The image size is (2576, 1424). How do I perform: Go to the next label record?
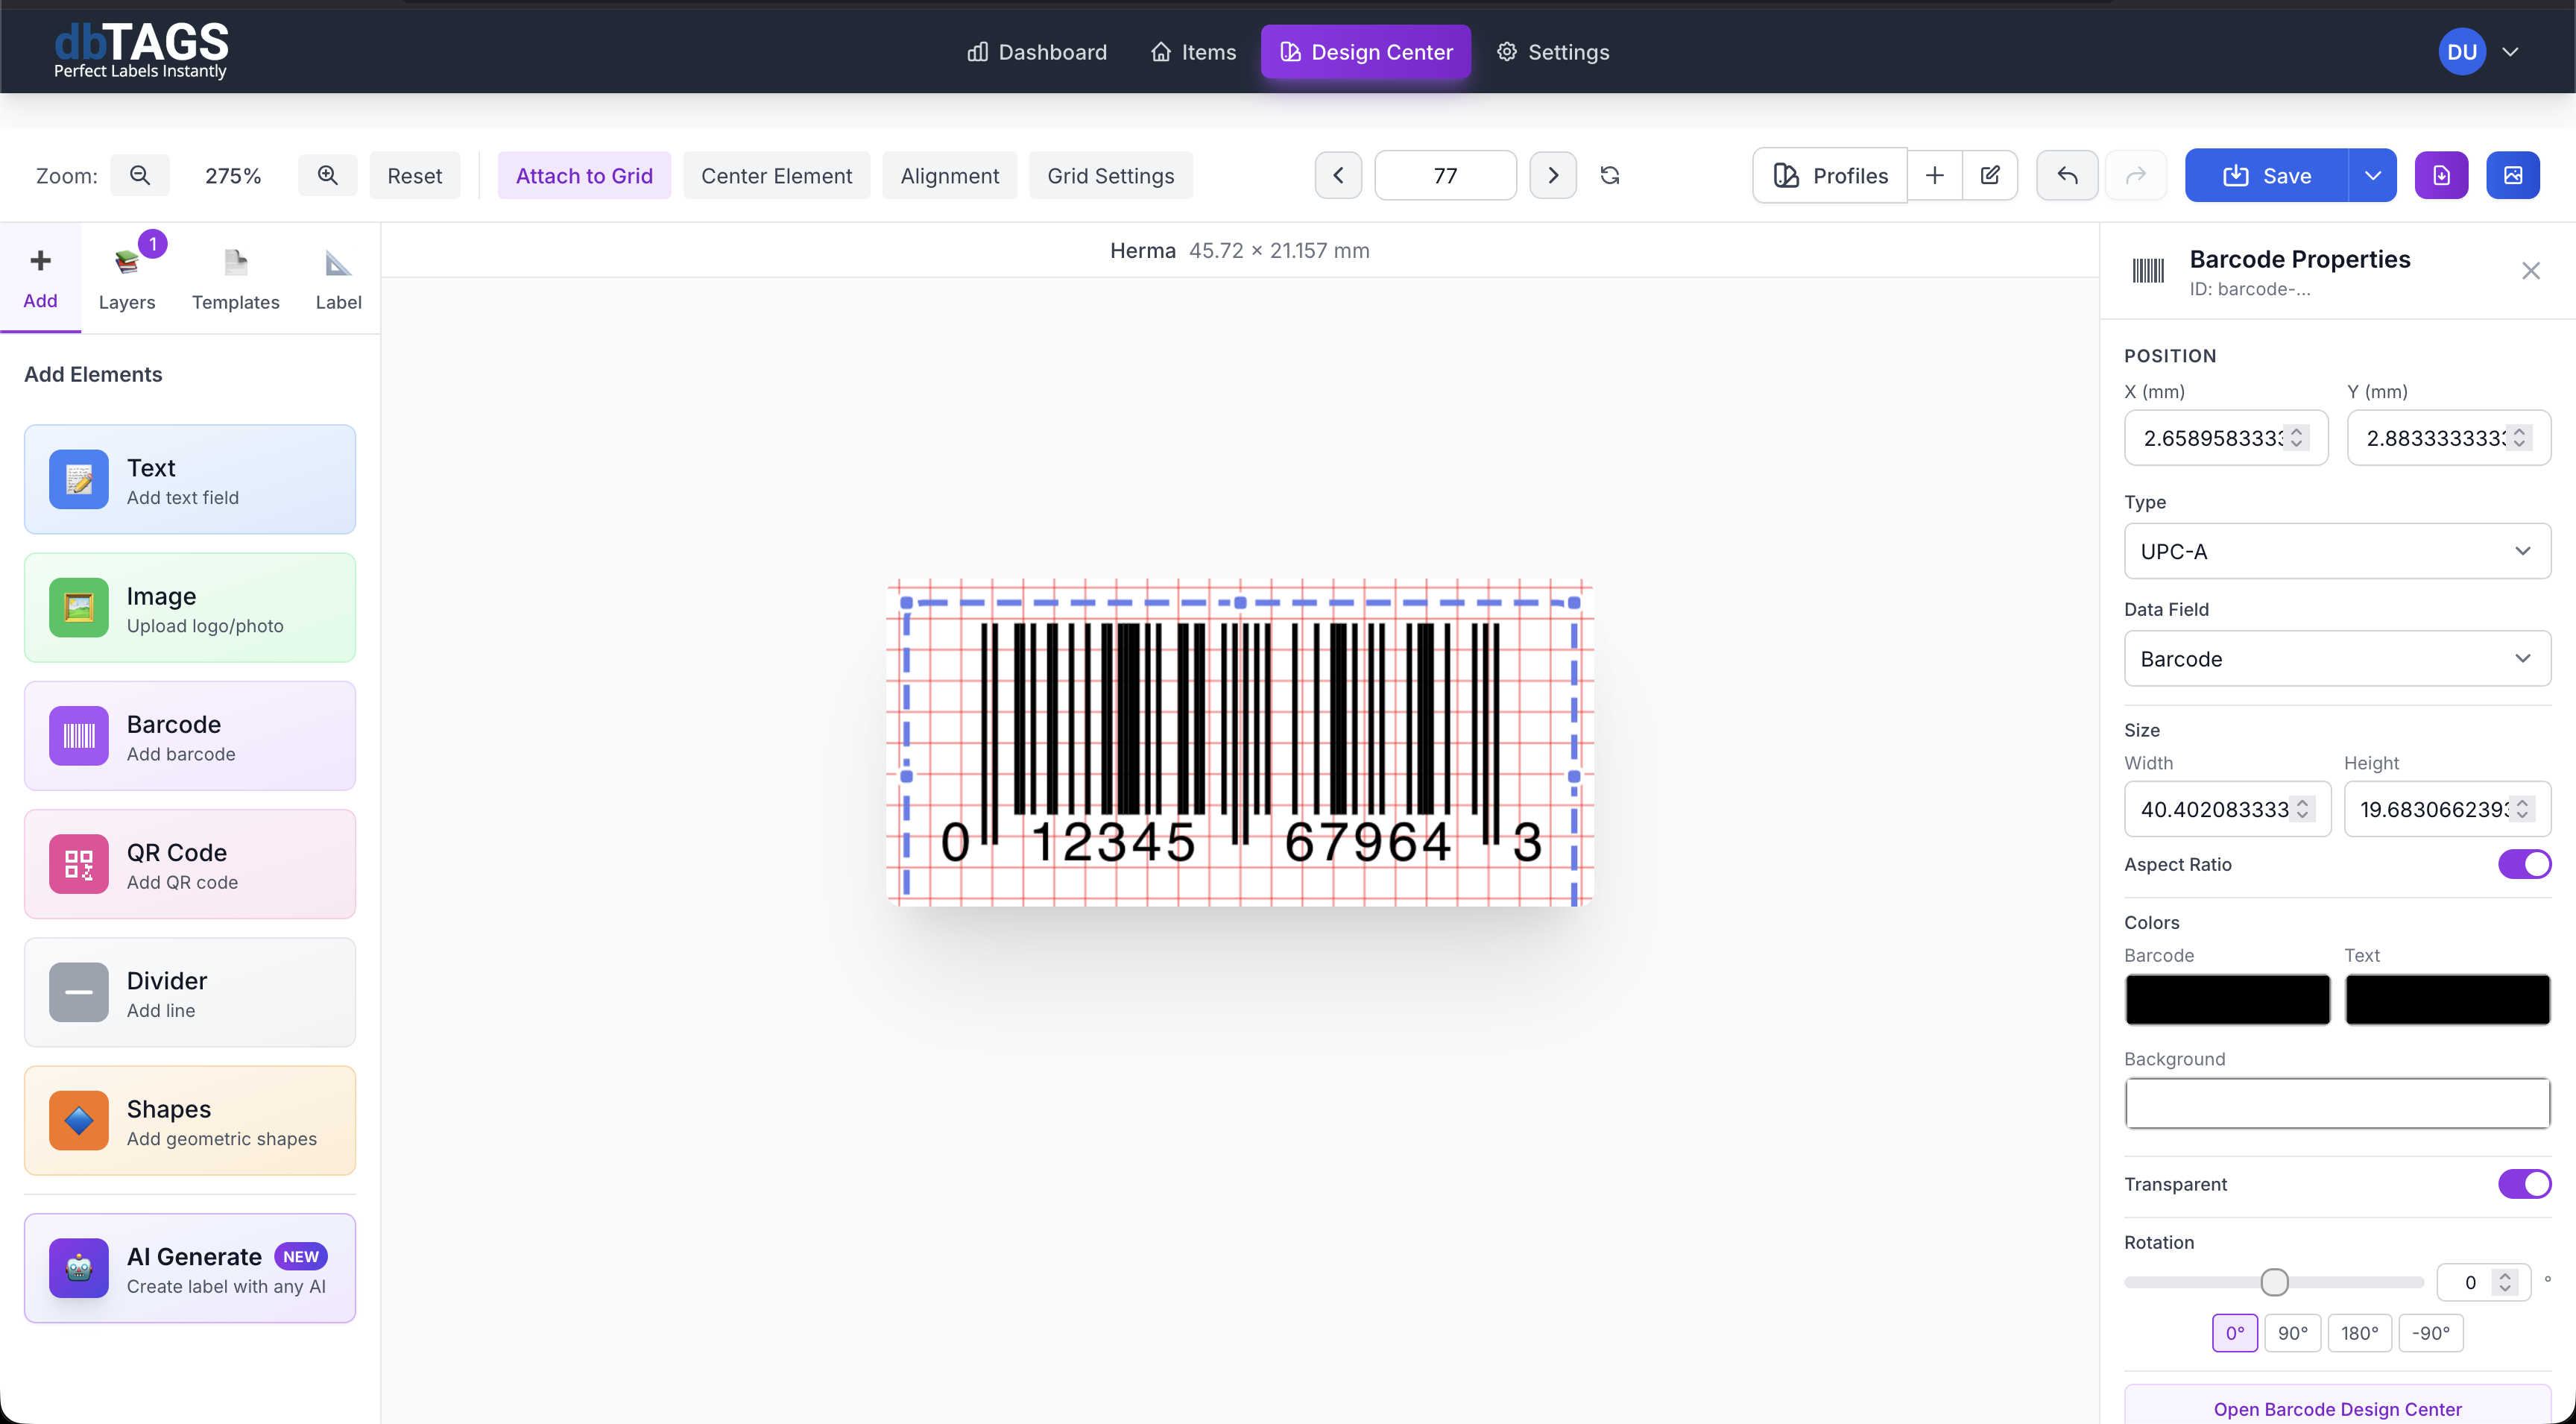coord(1553,175)
